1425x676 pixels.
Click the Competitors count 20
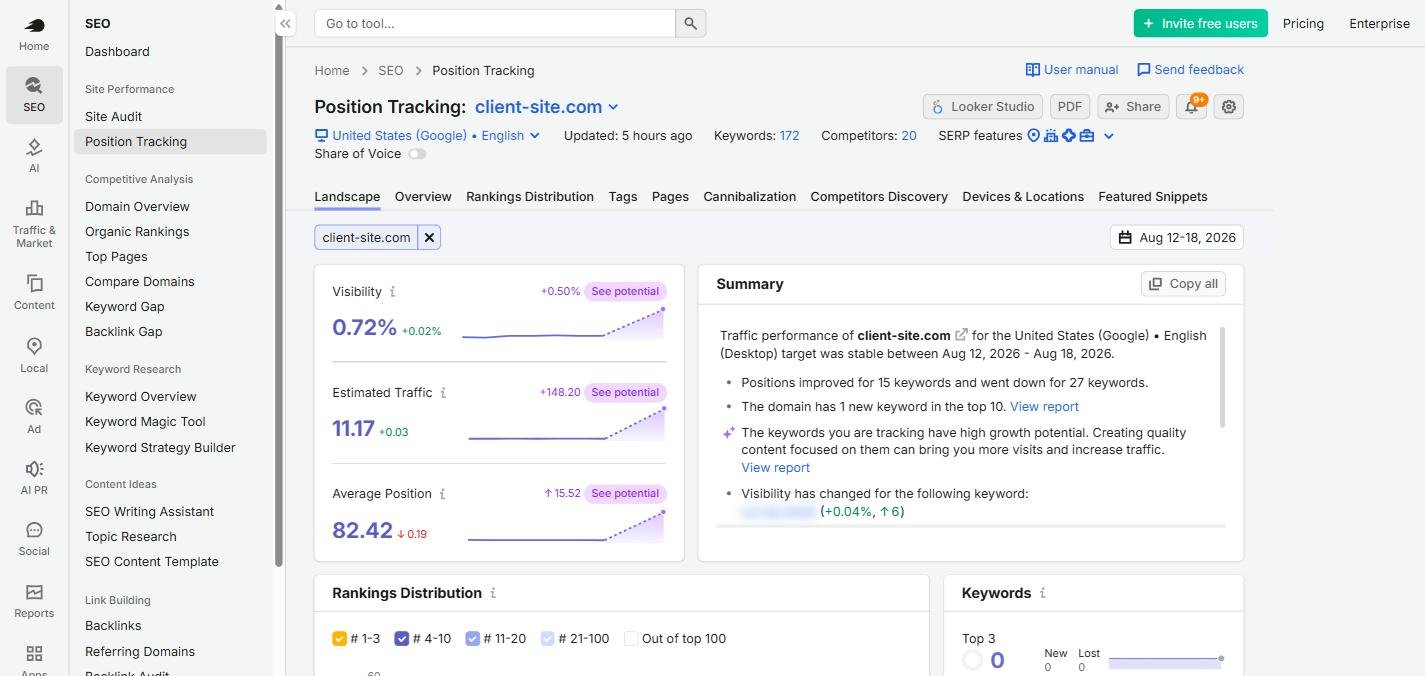coord(909,136)
